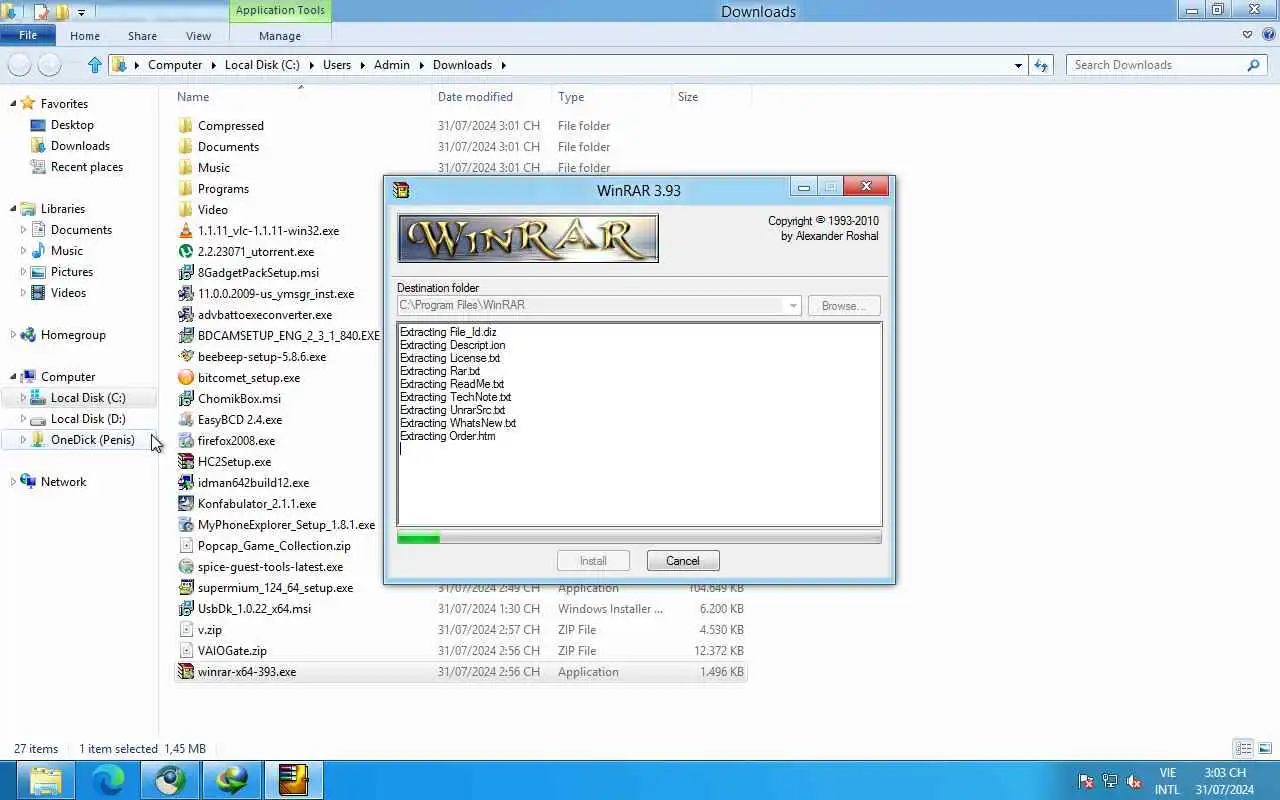Launch Microsoft Edge from the taskbar

(x=108, y=780)
